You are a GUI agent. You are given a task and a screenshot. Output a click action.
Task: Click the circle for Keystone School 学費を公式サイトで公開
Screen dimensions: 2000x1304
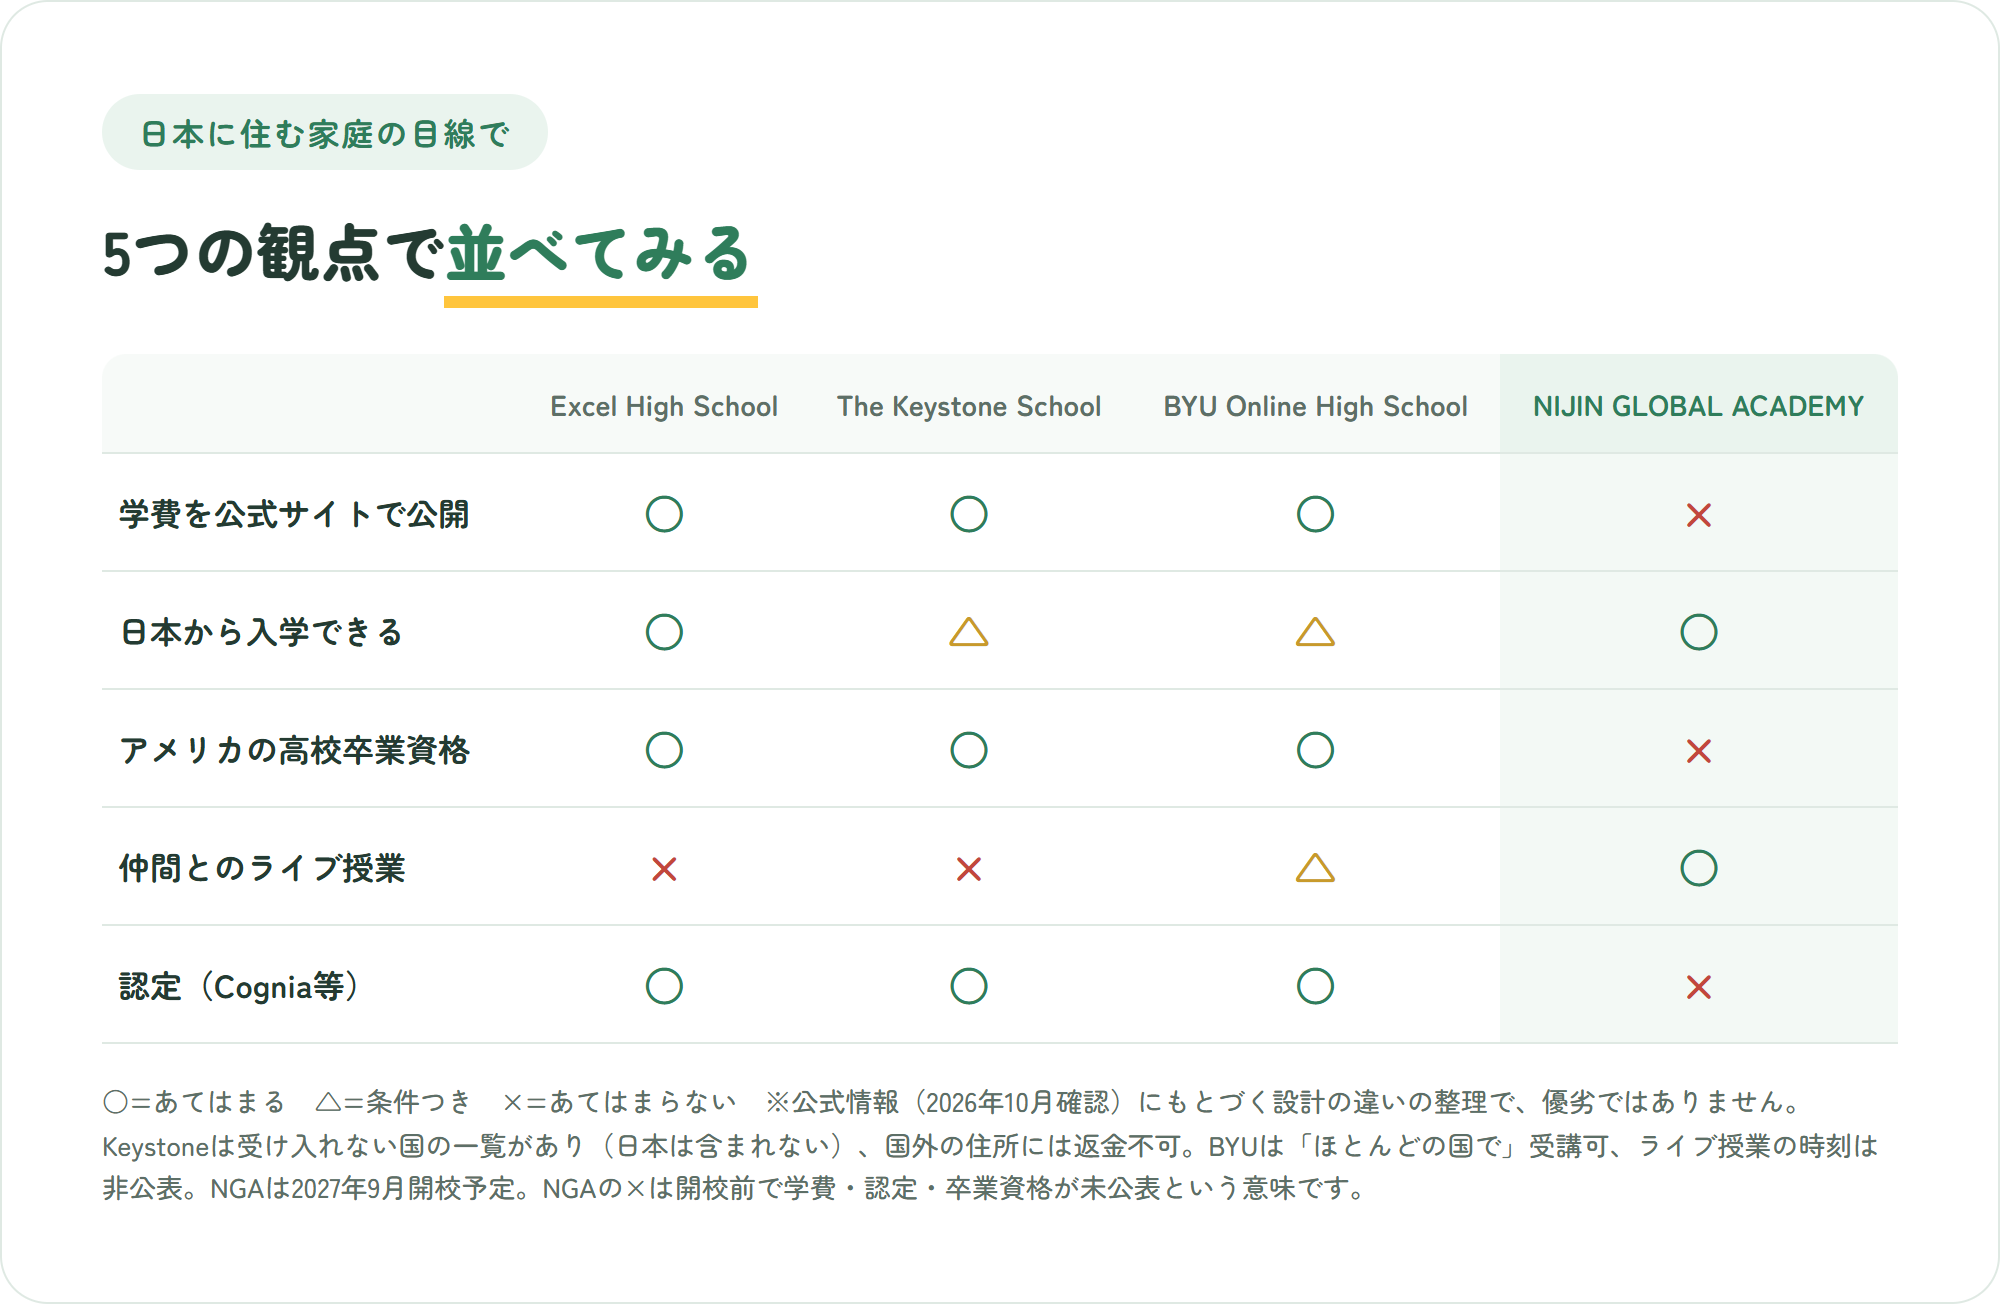[x=969, y=514]
